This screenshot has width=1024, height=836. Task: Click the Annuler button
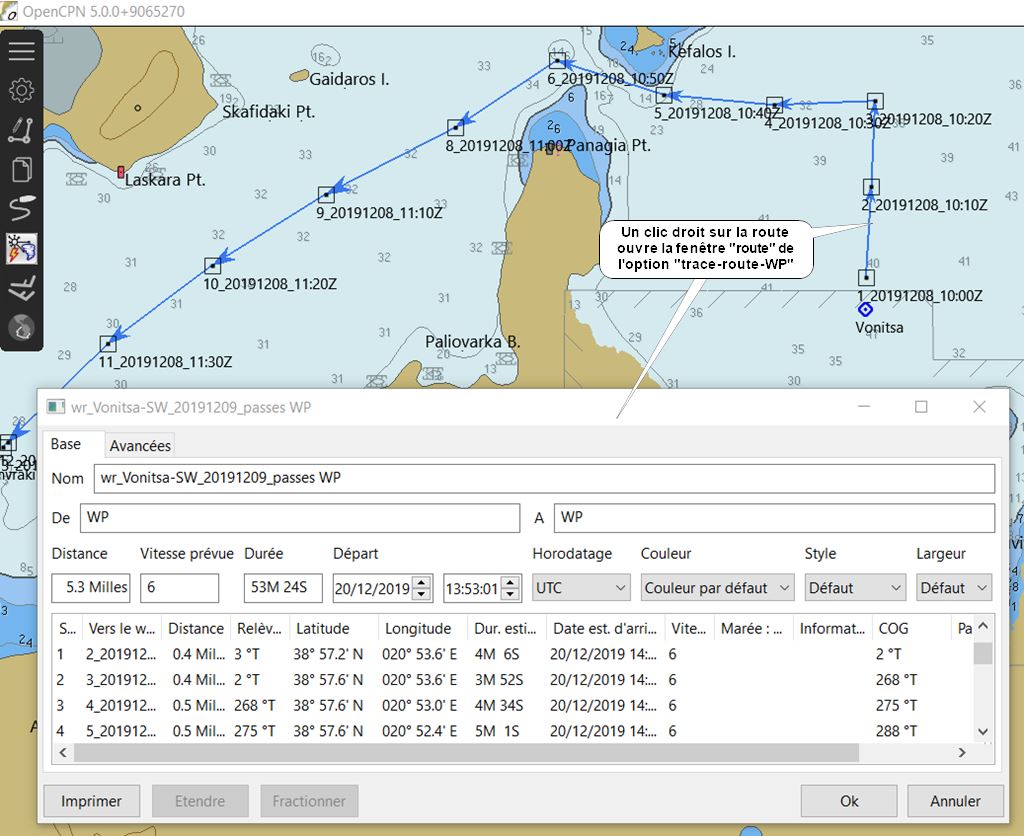point(955,801)
